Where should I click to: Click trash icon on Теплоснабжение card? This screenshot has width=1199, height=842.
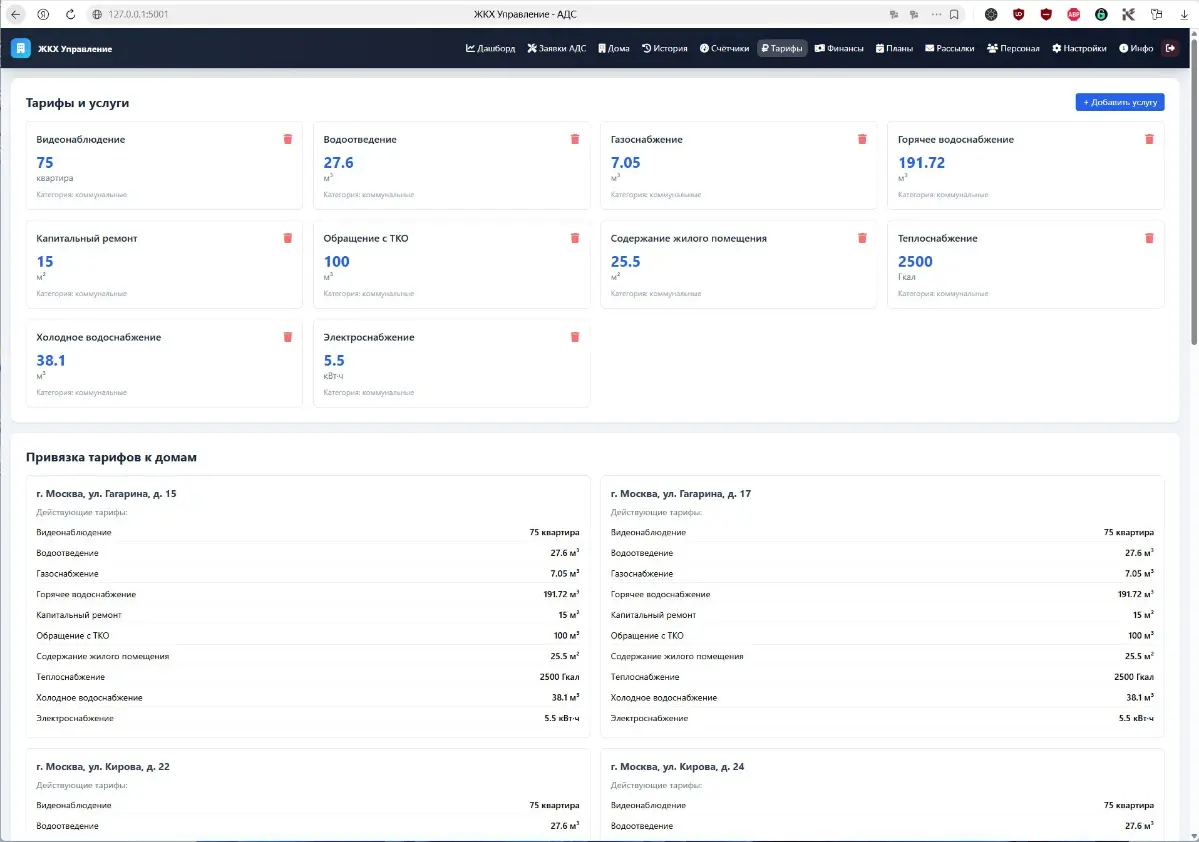tap(1149, 238)
